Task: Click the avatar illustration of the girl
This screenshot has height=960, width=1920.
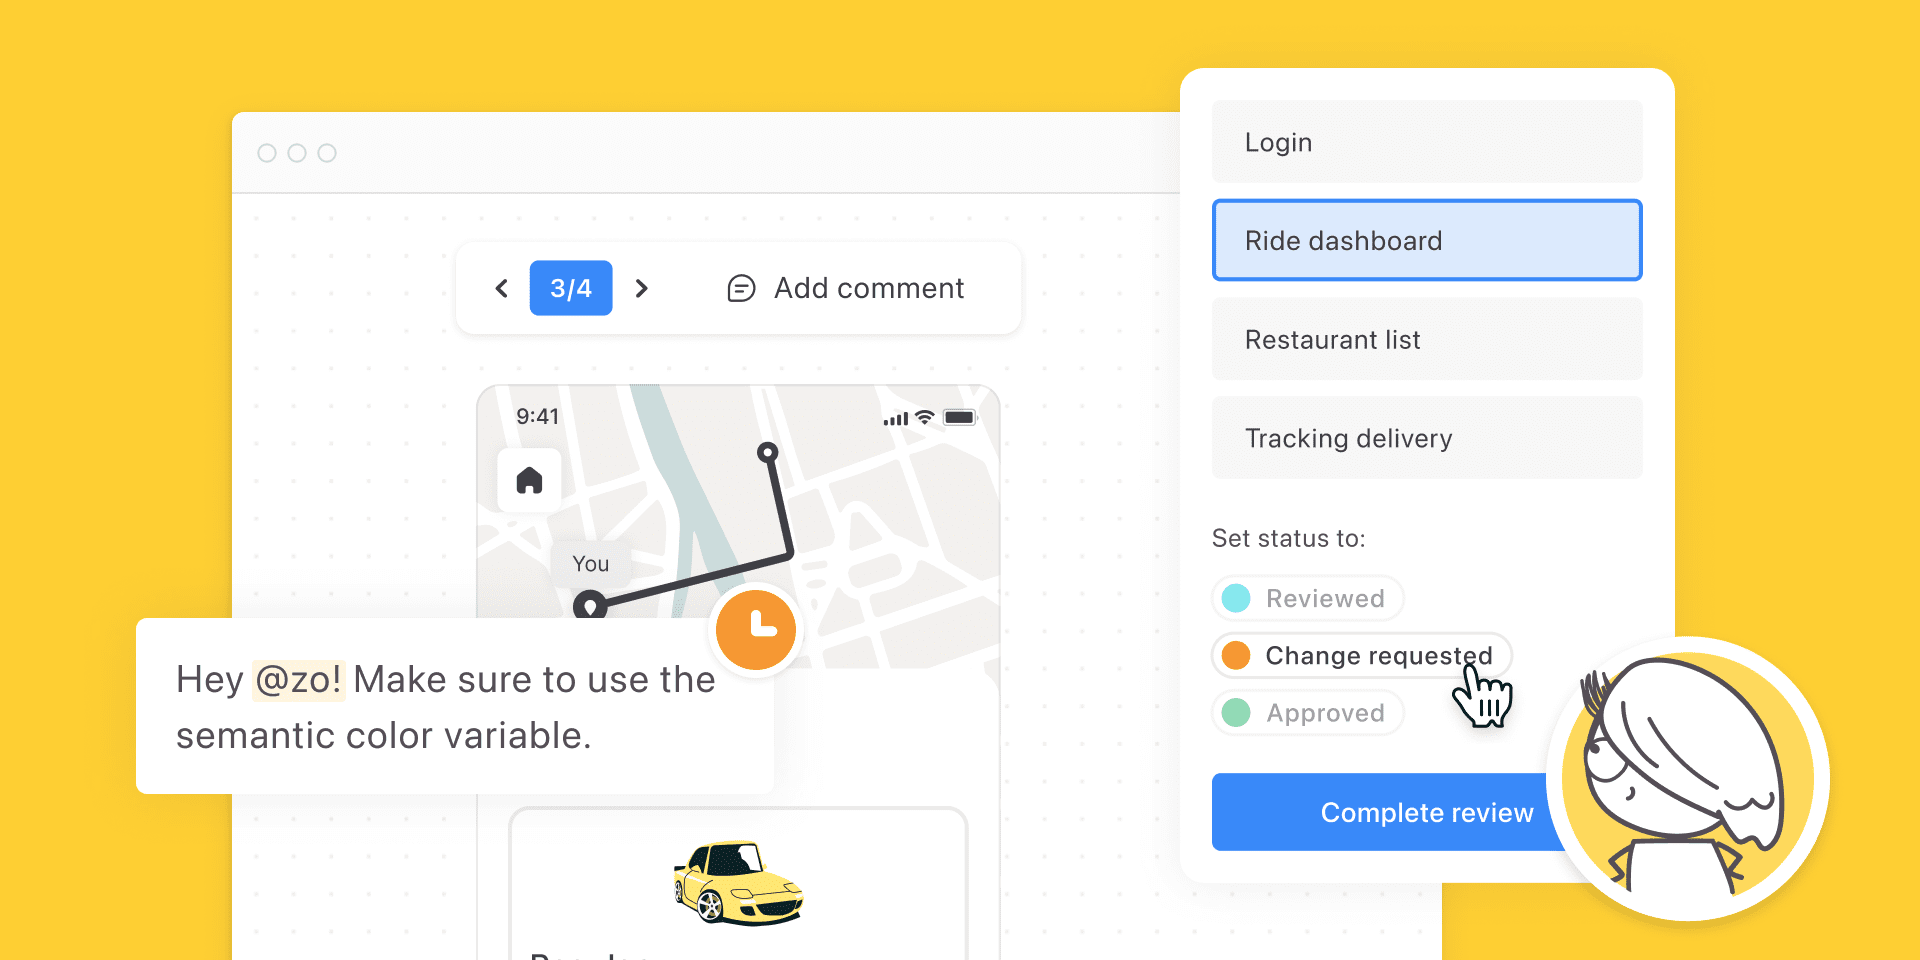Action: [1688, 779]
